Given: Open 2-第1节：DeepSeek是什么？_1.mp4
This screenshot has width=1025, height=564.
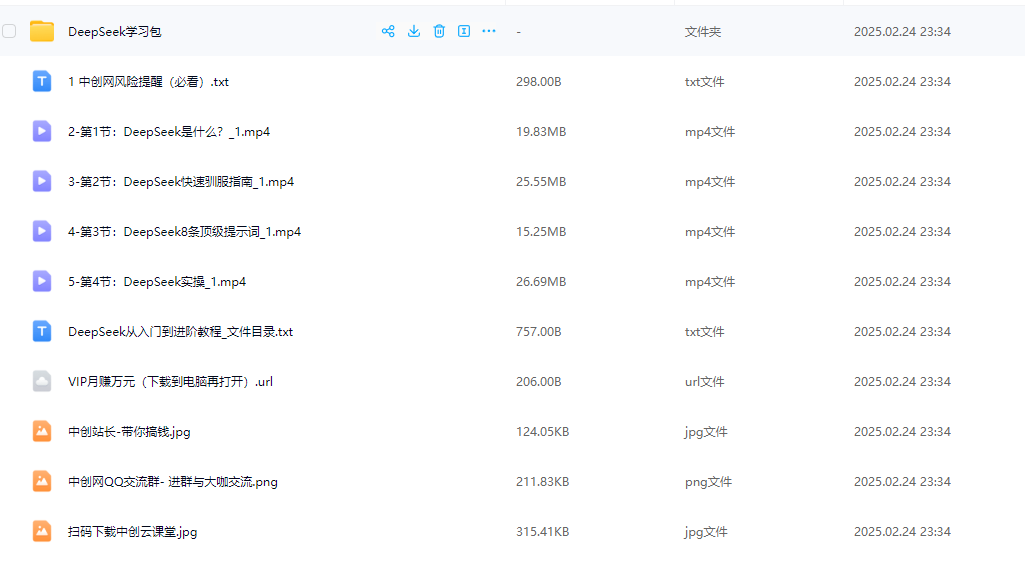Looking at the screenshot, I should (x=169, y=131).
